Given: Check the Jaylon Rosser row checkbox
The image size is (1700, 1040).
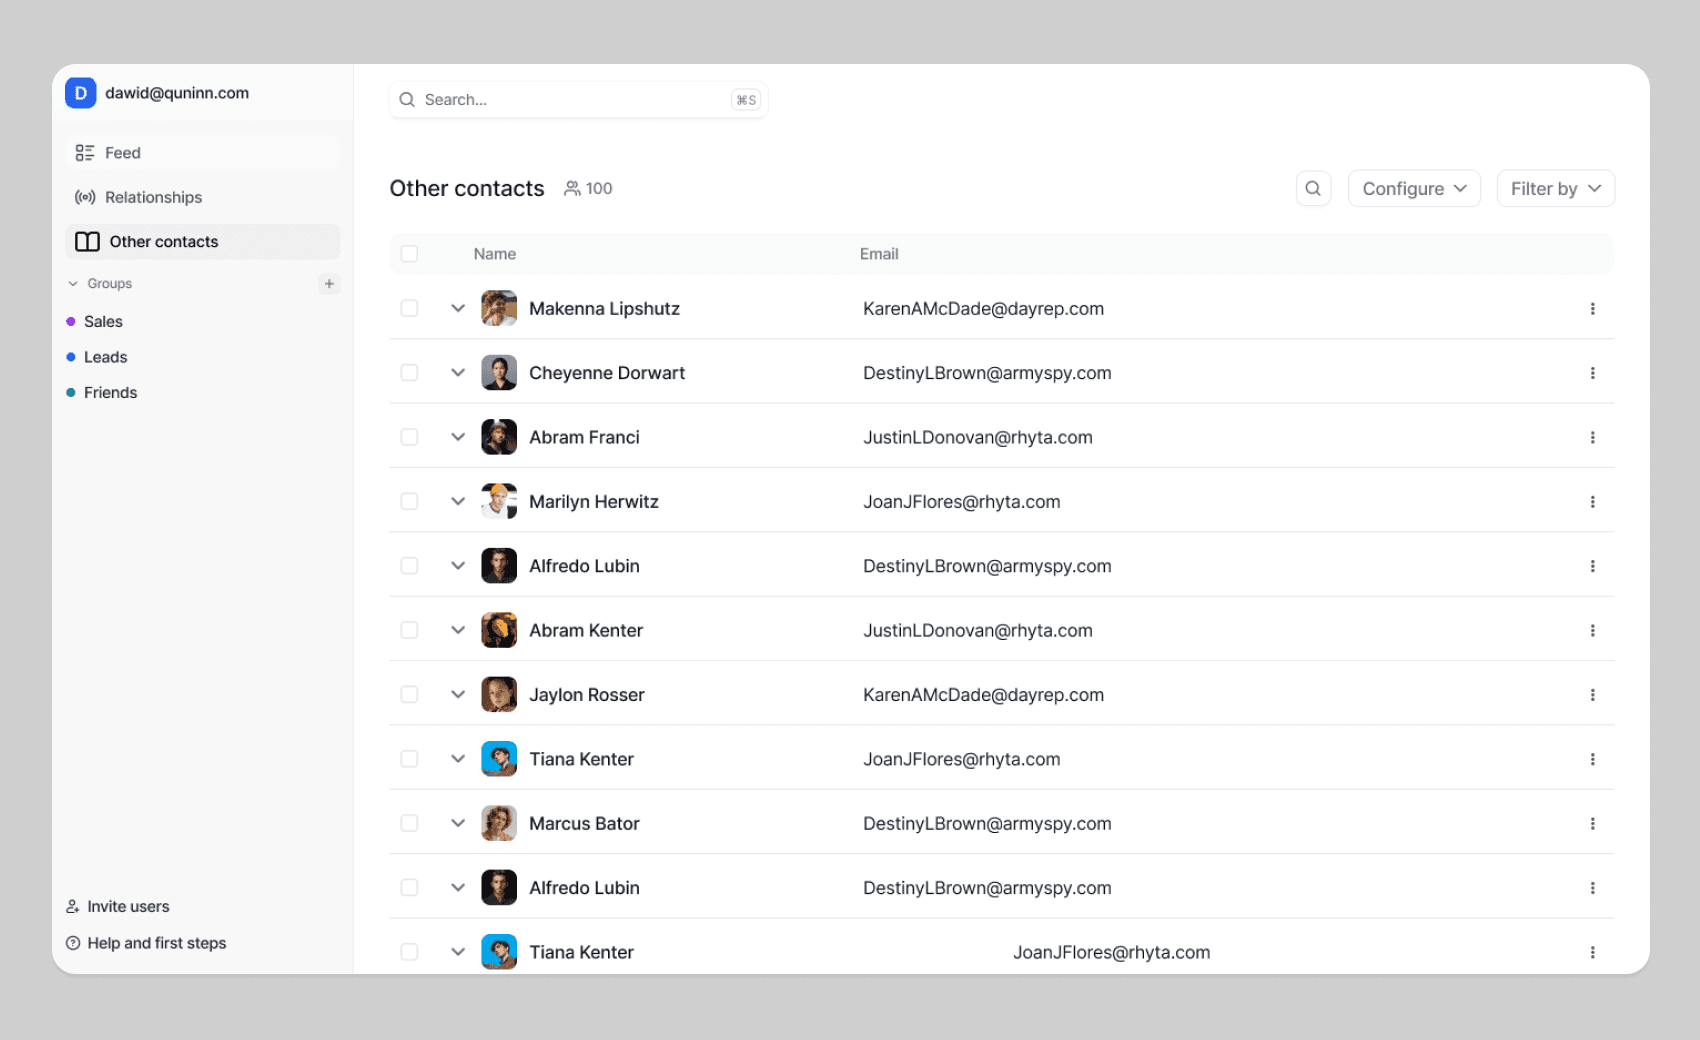Looking at the screenshot, I should (409, 694).
